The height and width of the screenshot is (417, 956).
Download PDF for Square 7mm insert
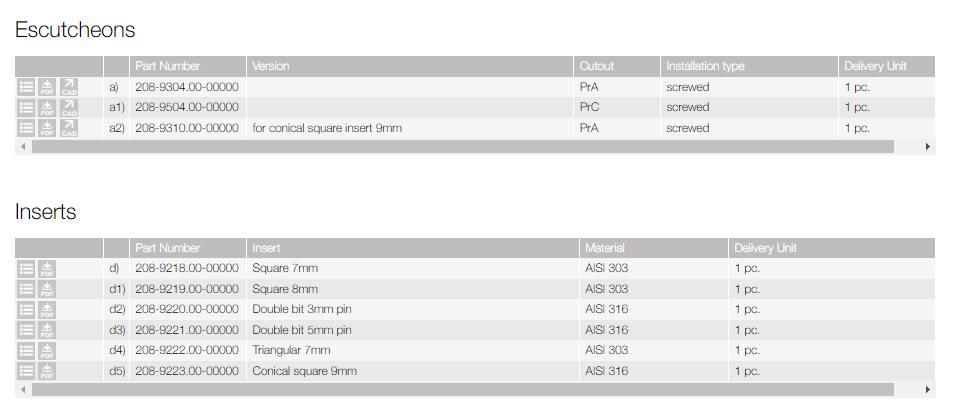48,269
